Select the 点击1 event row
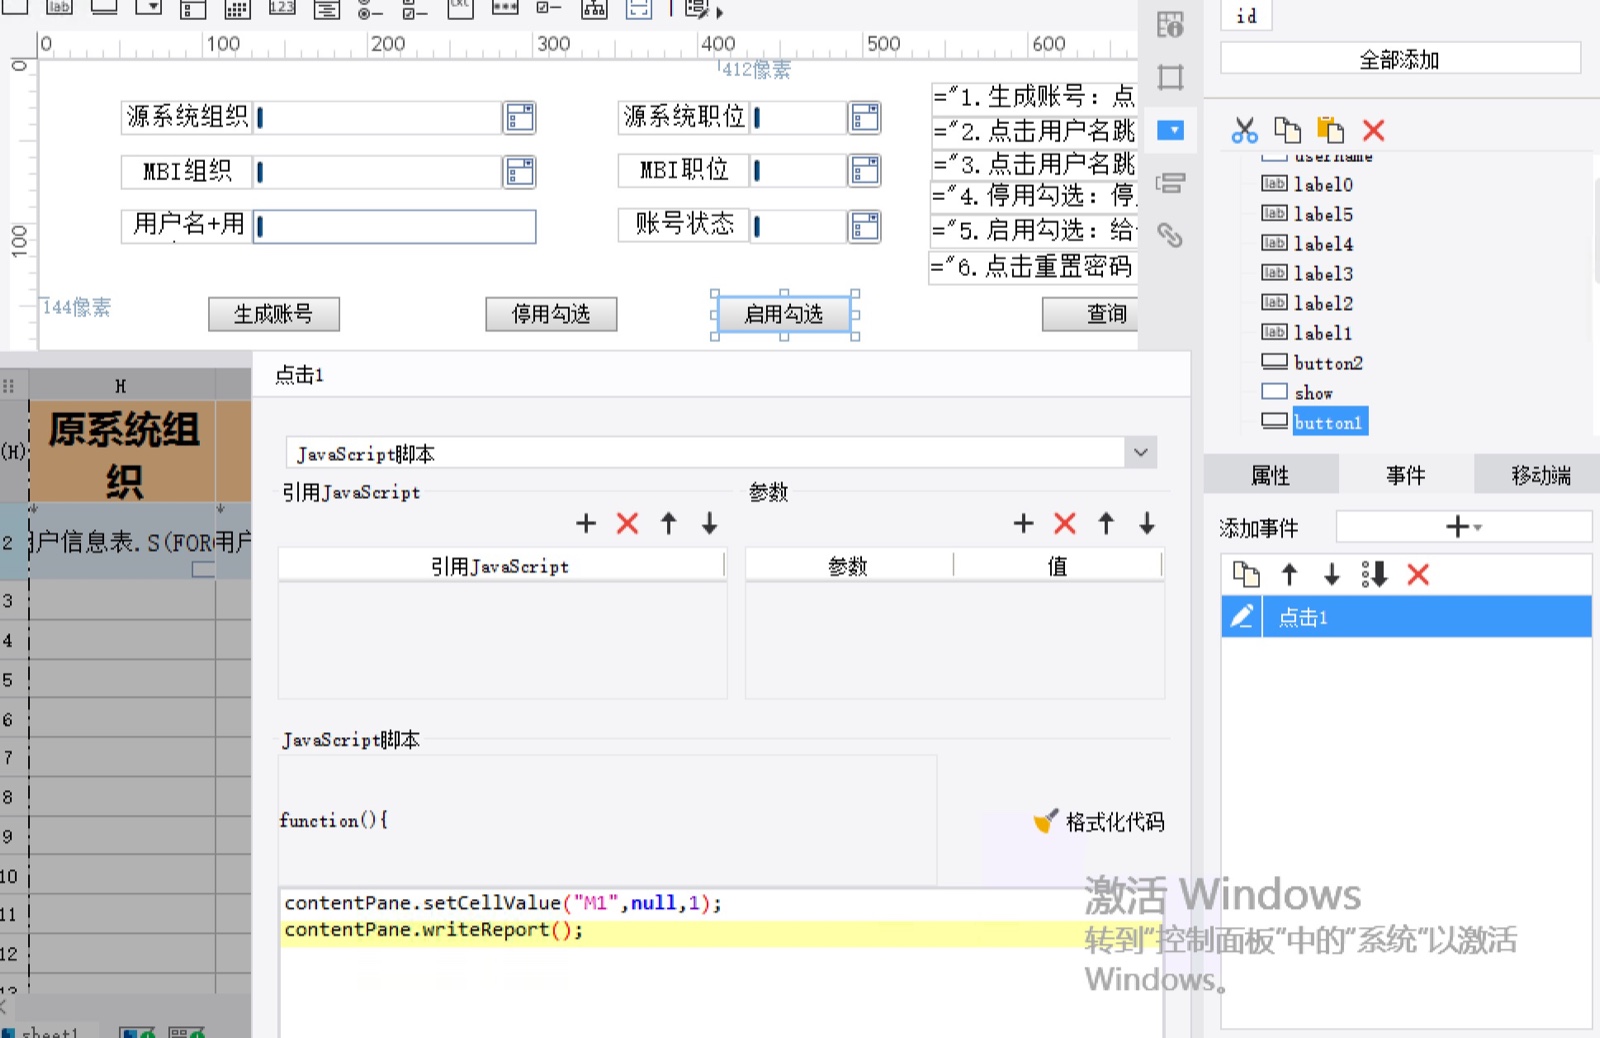Screen dimensions: 1600x1038 (1406, 617)
